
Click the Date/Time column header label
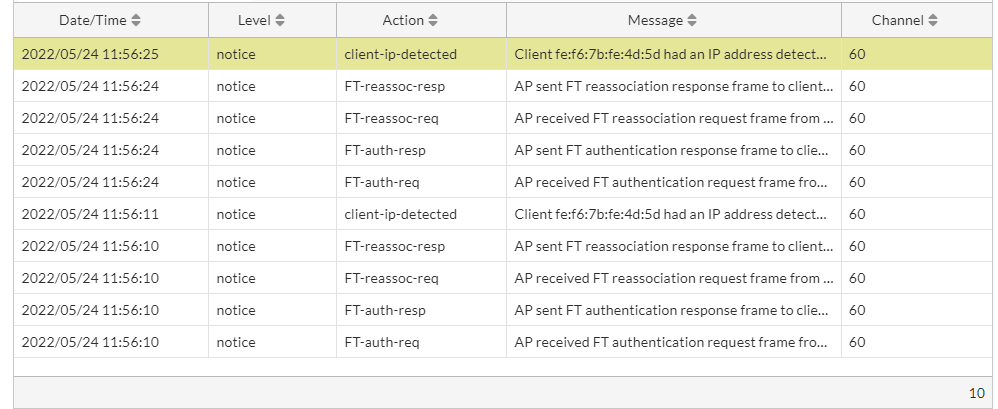point(93,20)
